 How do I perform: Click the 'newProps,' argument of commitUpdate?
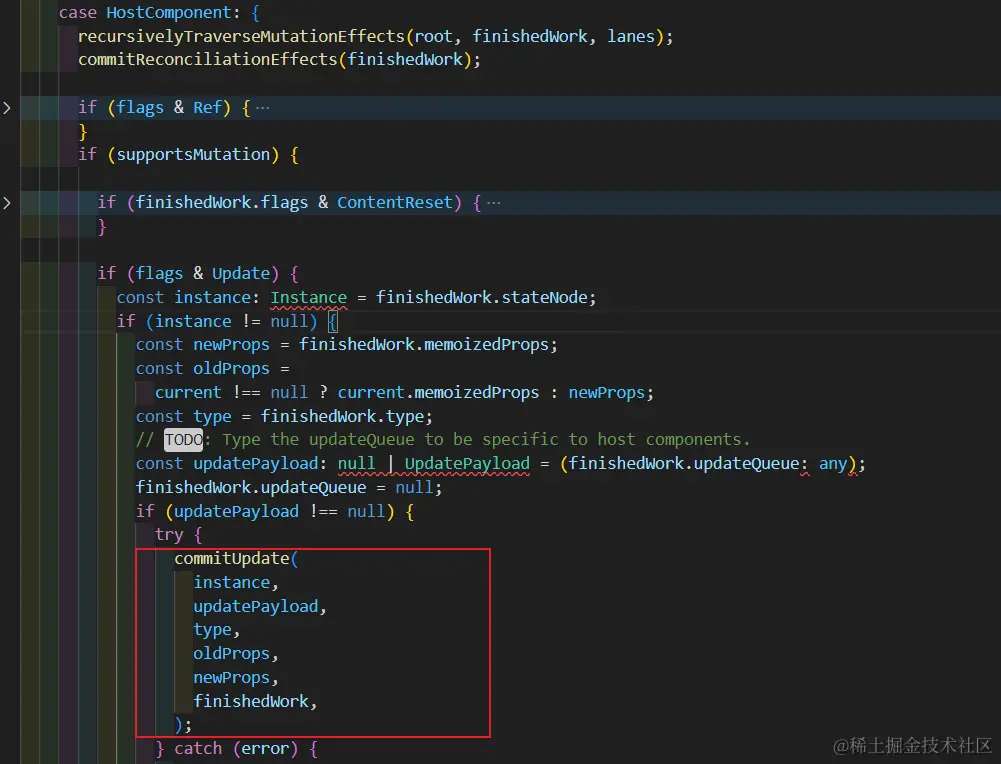pyautogui.click(x=236, y=678)
